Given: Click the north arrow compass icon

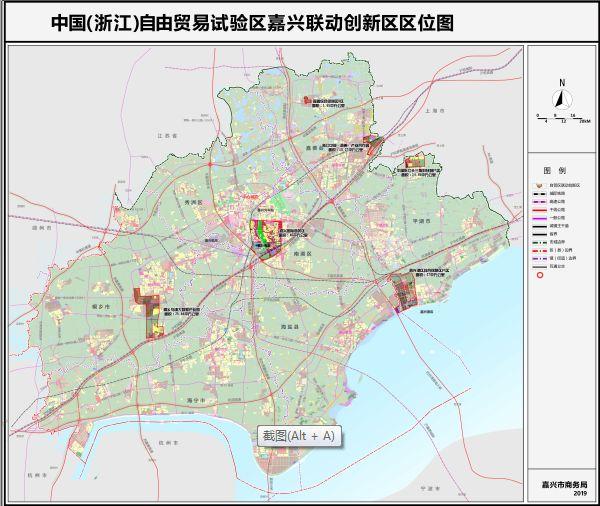Looking at the screenshot, I should 561,97.
